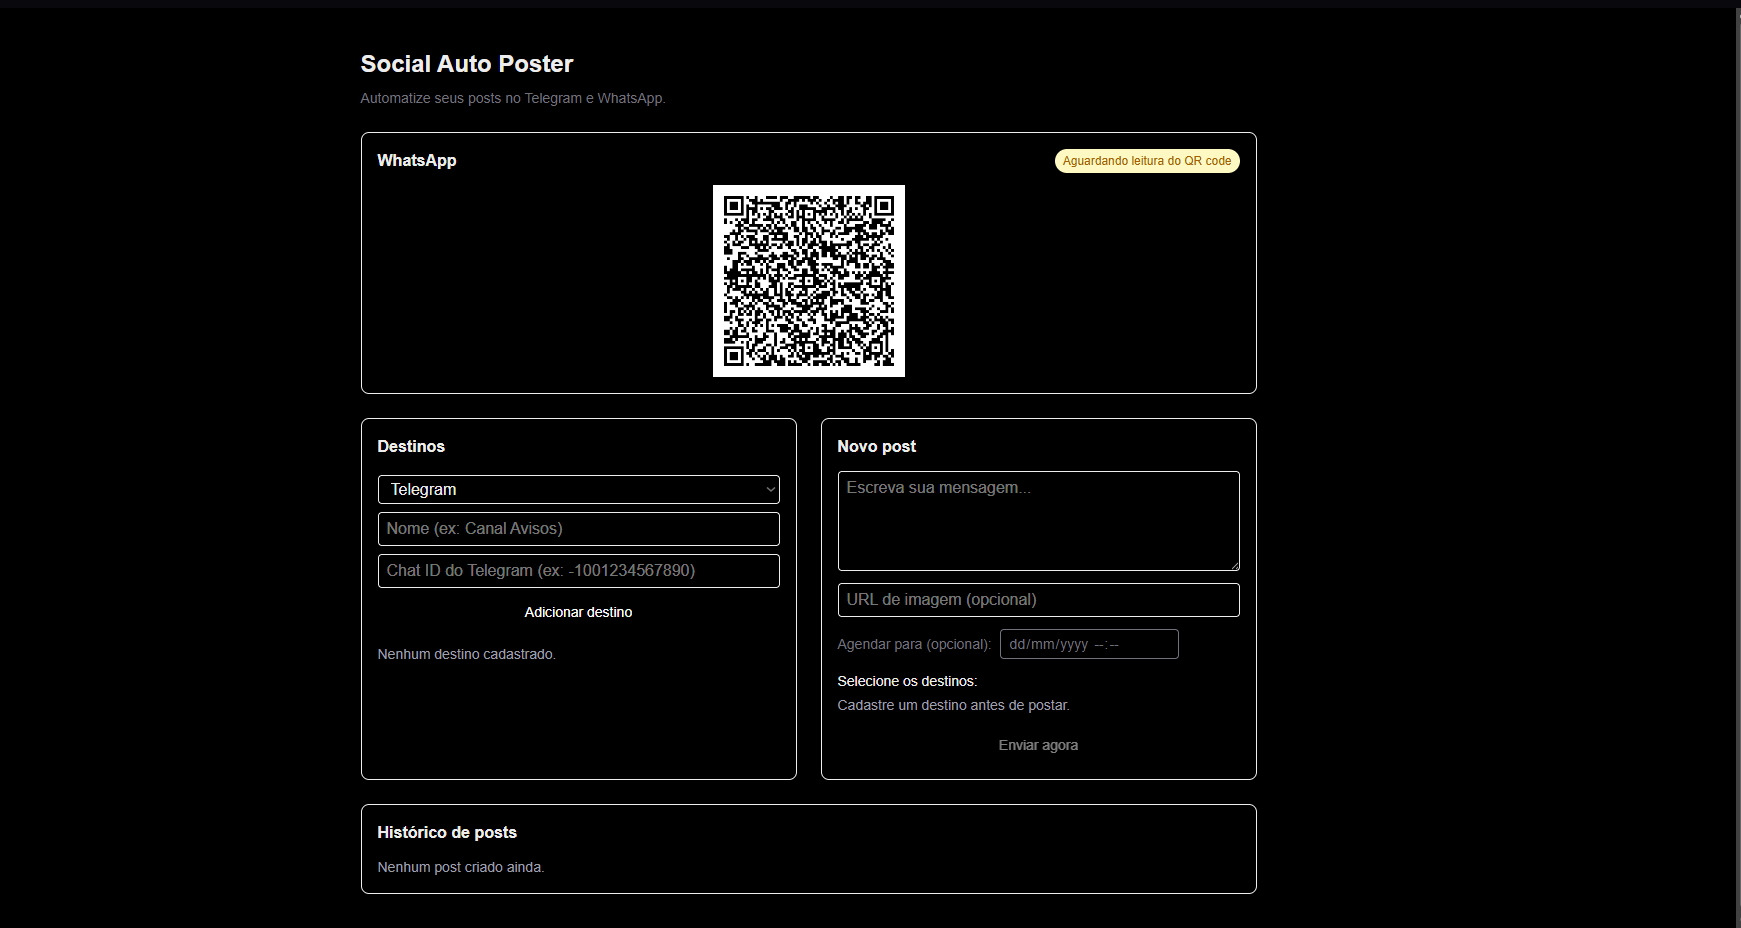The width and height of the screenshot is (1741, 928).
Task: Click the Social Auto Poster heading
Action: tap(467, 64)
